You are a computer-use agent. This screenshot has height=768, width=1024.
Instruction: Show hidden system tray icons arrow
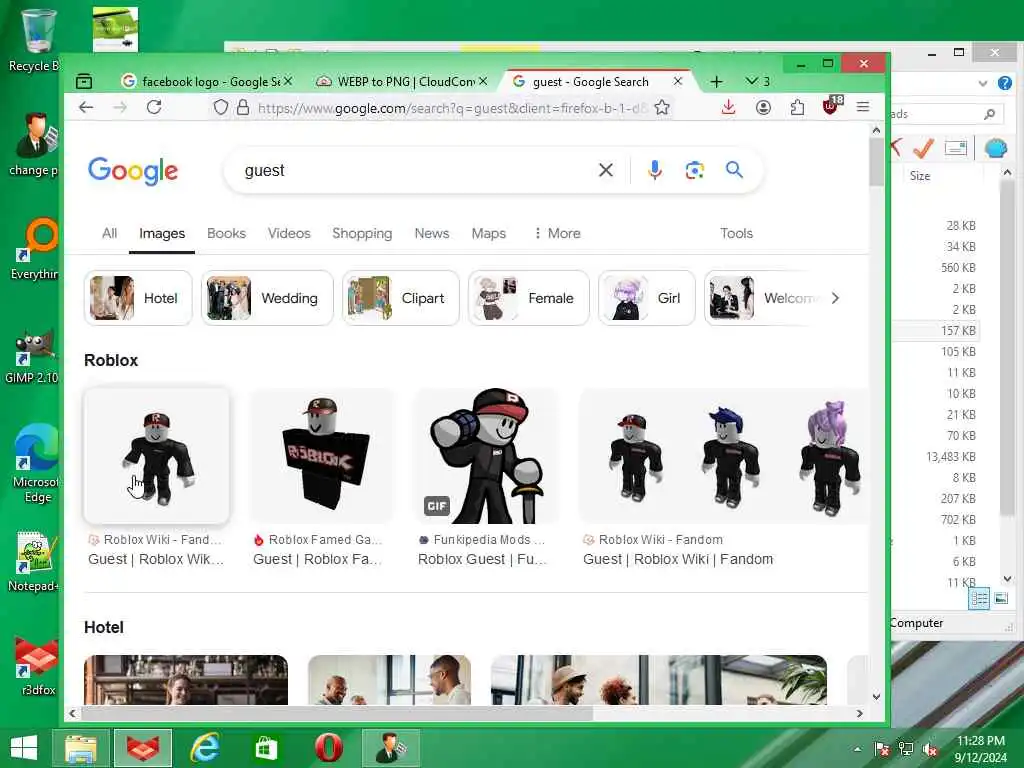pyautogui.click(x=857, y=749)
